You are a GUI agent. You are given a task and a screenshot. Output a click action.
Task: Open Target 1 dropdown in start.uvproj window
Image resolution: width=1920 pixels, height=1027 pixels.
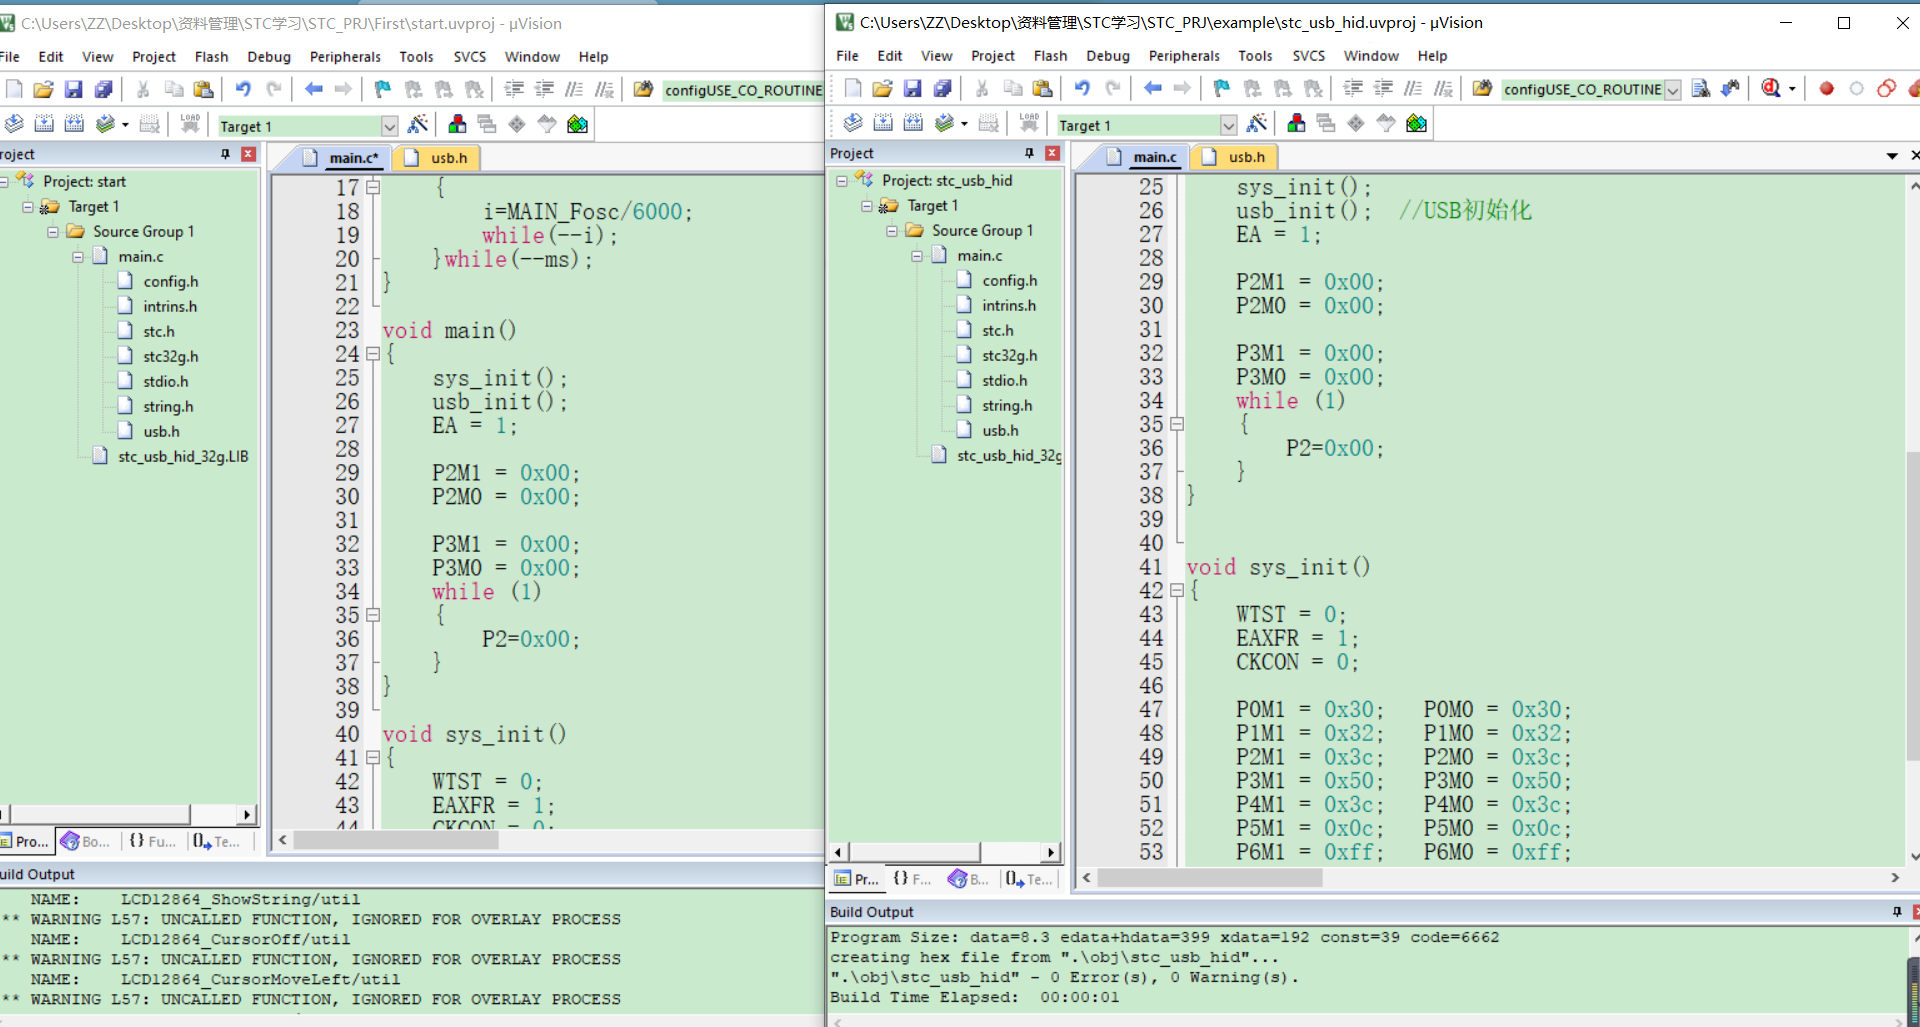(x=389, y=126)
